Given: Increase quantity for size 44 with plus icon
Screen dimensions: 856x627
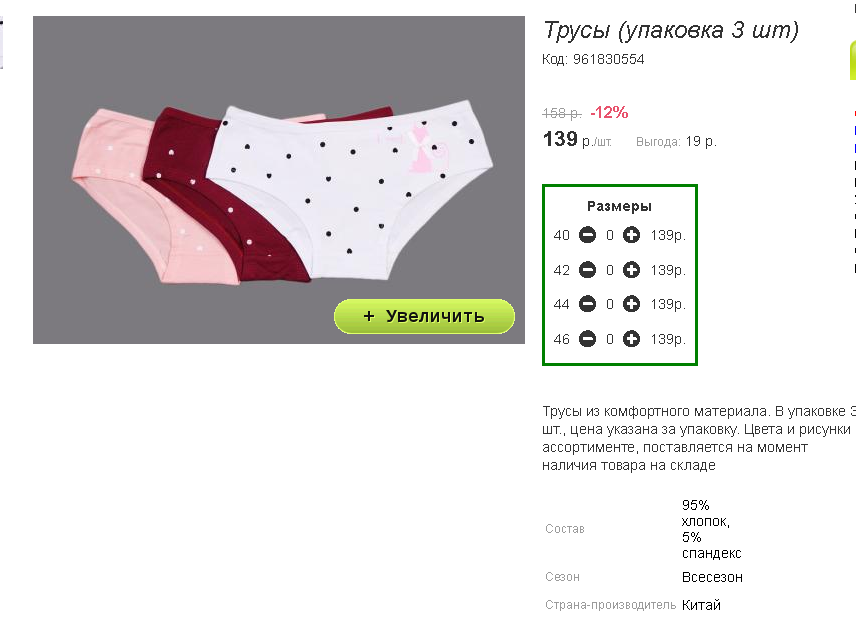Looking at the screenshot, I should coord(631,304).
